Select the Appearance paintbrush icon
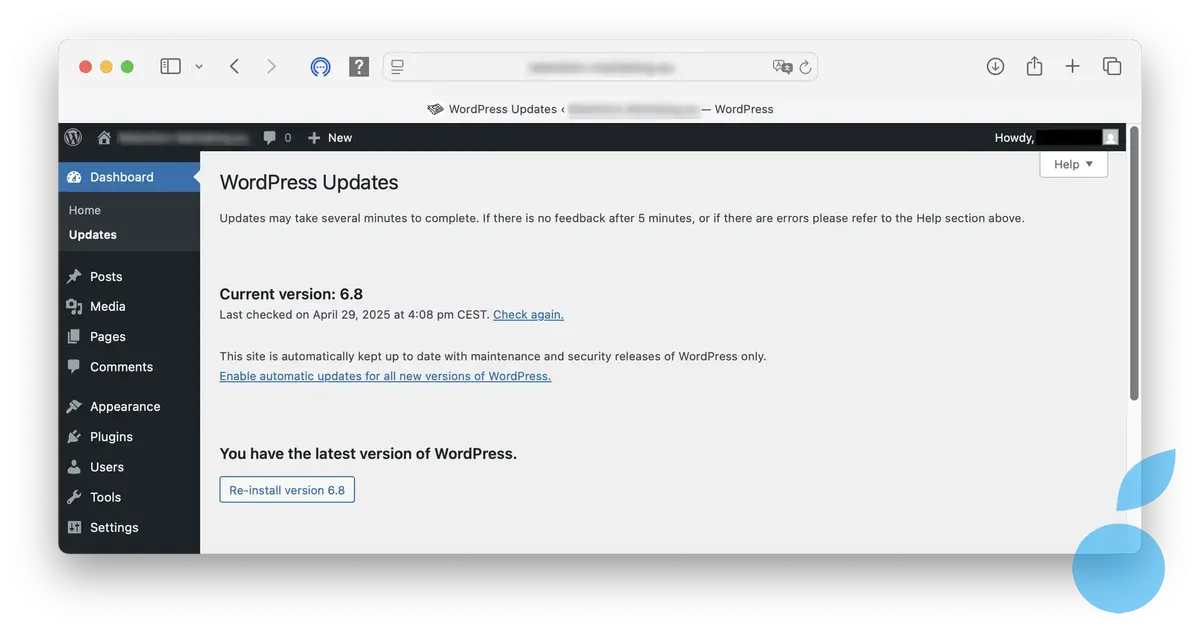 tap(74, 406)
